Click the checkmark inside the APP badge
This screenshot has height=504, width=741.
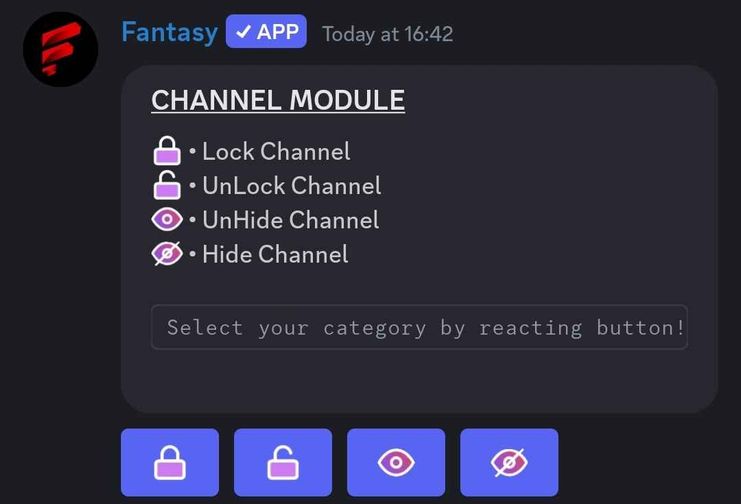[243, 32]
